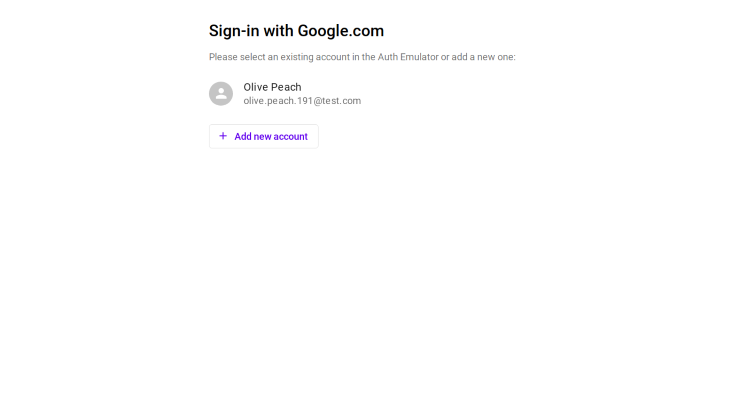This screenshot has width=730, height=410.
Task: Select the Olive Peach account name
Action: click(x=272, y=87)
